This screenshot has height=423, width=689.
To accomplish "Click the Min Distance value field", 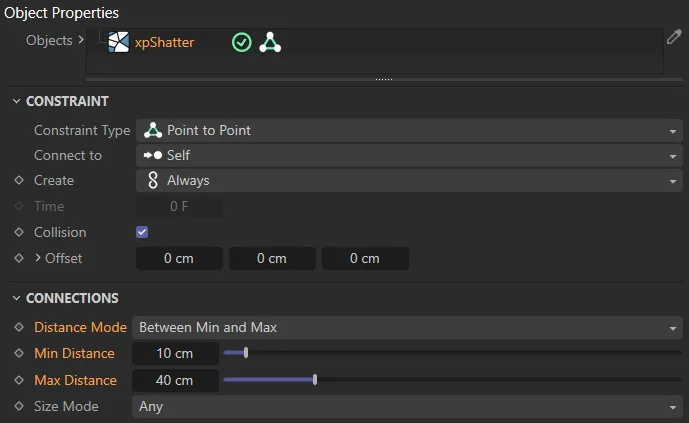I will (177, 354).
